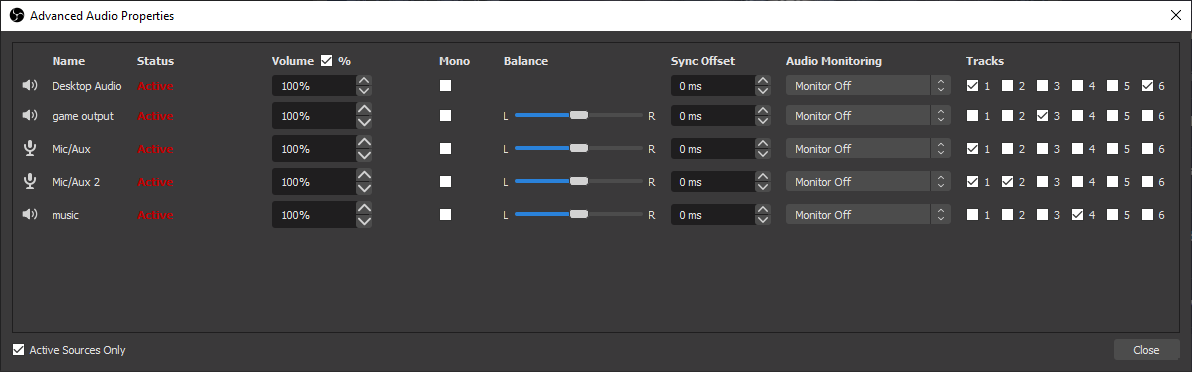This screenshot has height=372, width=1192.
Task: Enable Mono for game output
Action: point(445,116)
